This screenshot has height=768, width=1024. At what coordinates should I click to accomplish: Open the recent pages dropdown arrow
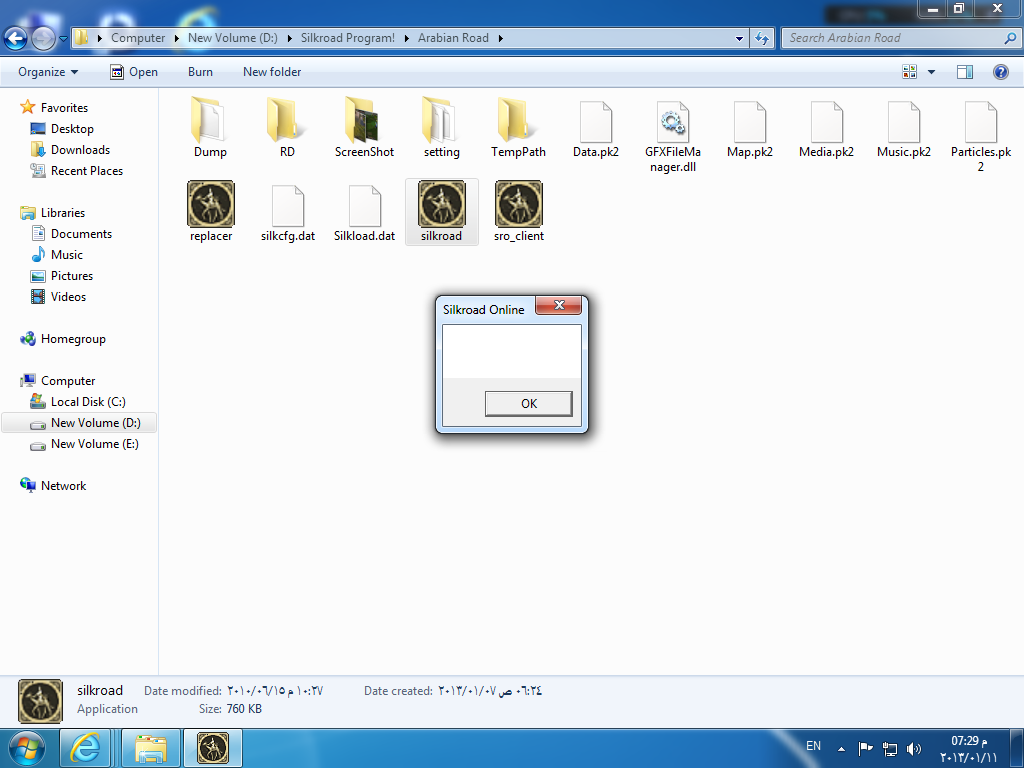[x=63, y=39]
